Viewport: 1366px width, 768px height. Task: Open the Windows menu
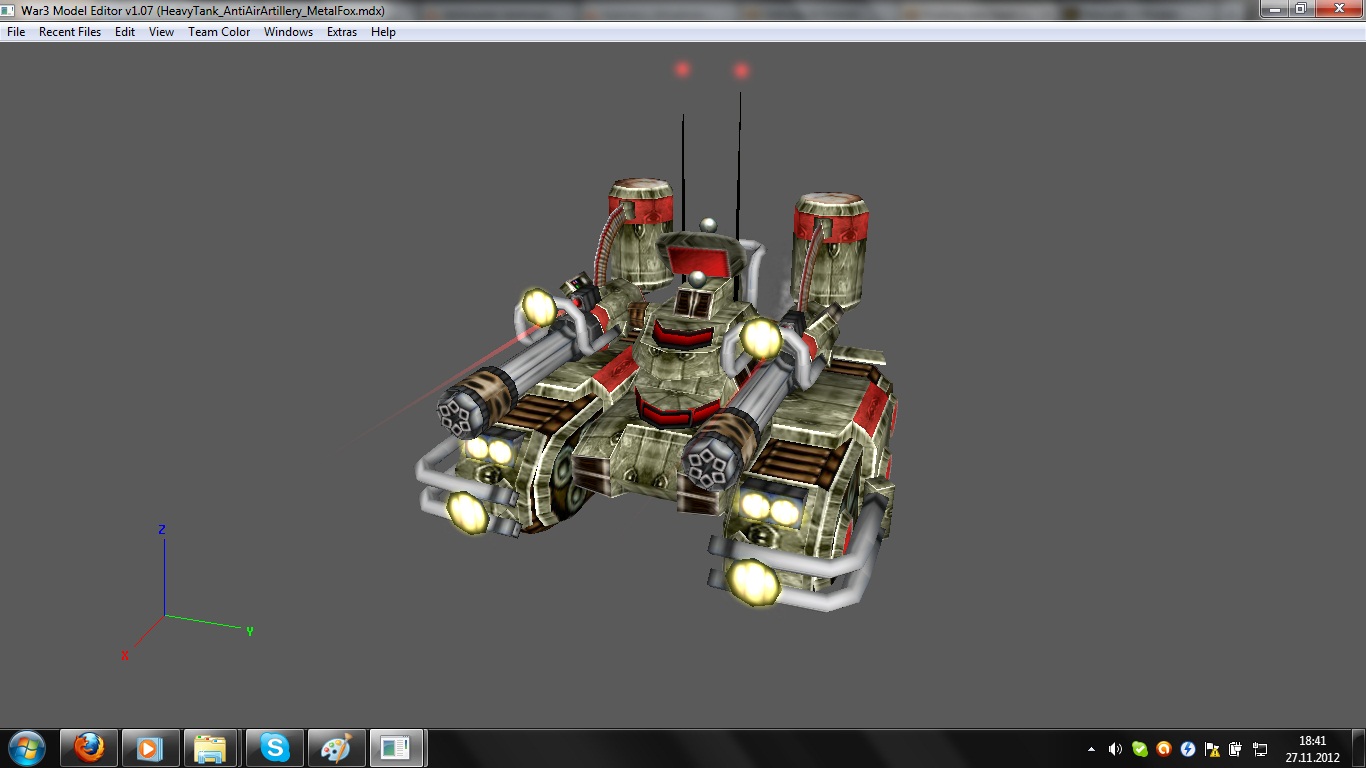tap(288, 32)
